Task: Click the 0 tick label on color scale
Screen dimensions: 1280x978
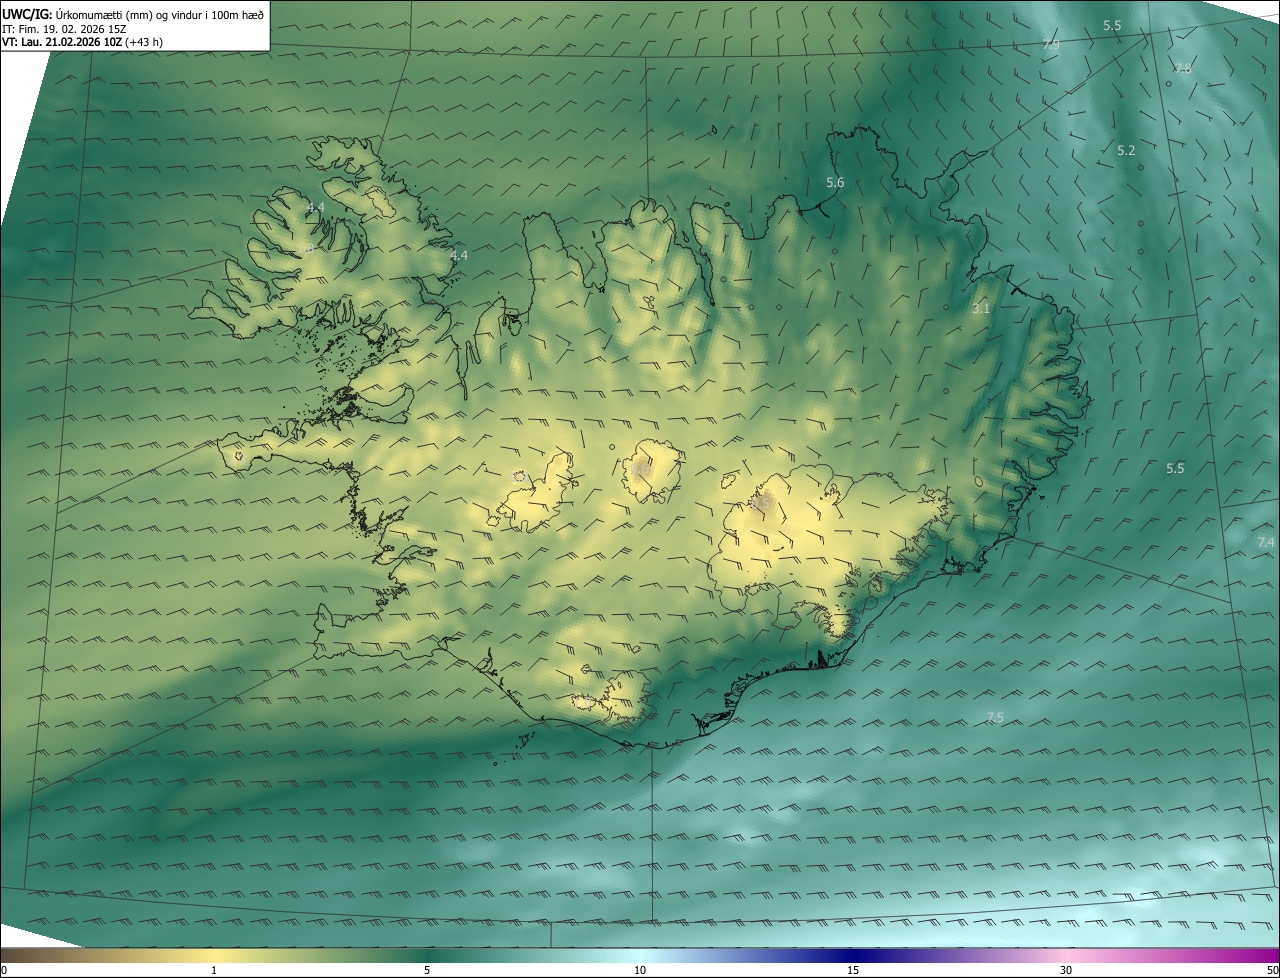Action: [x=4, y=970]
